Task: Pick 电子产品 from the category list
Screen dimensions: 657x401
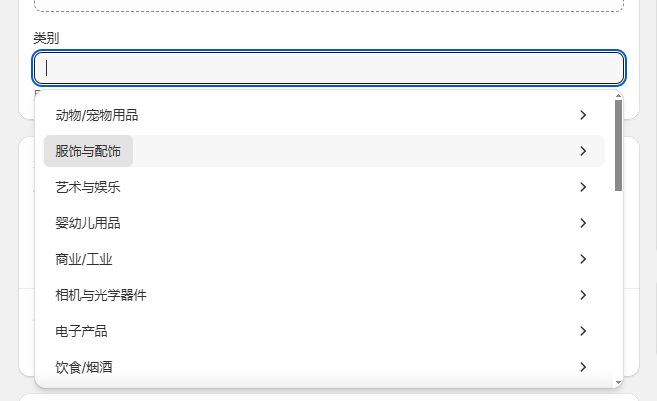Action: click(x=81, y=331)
